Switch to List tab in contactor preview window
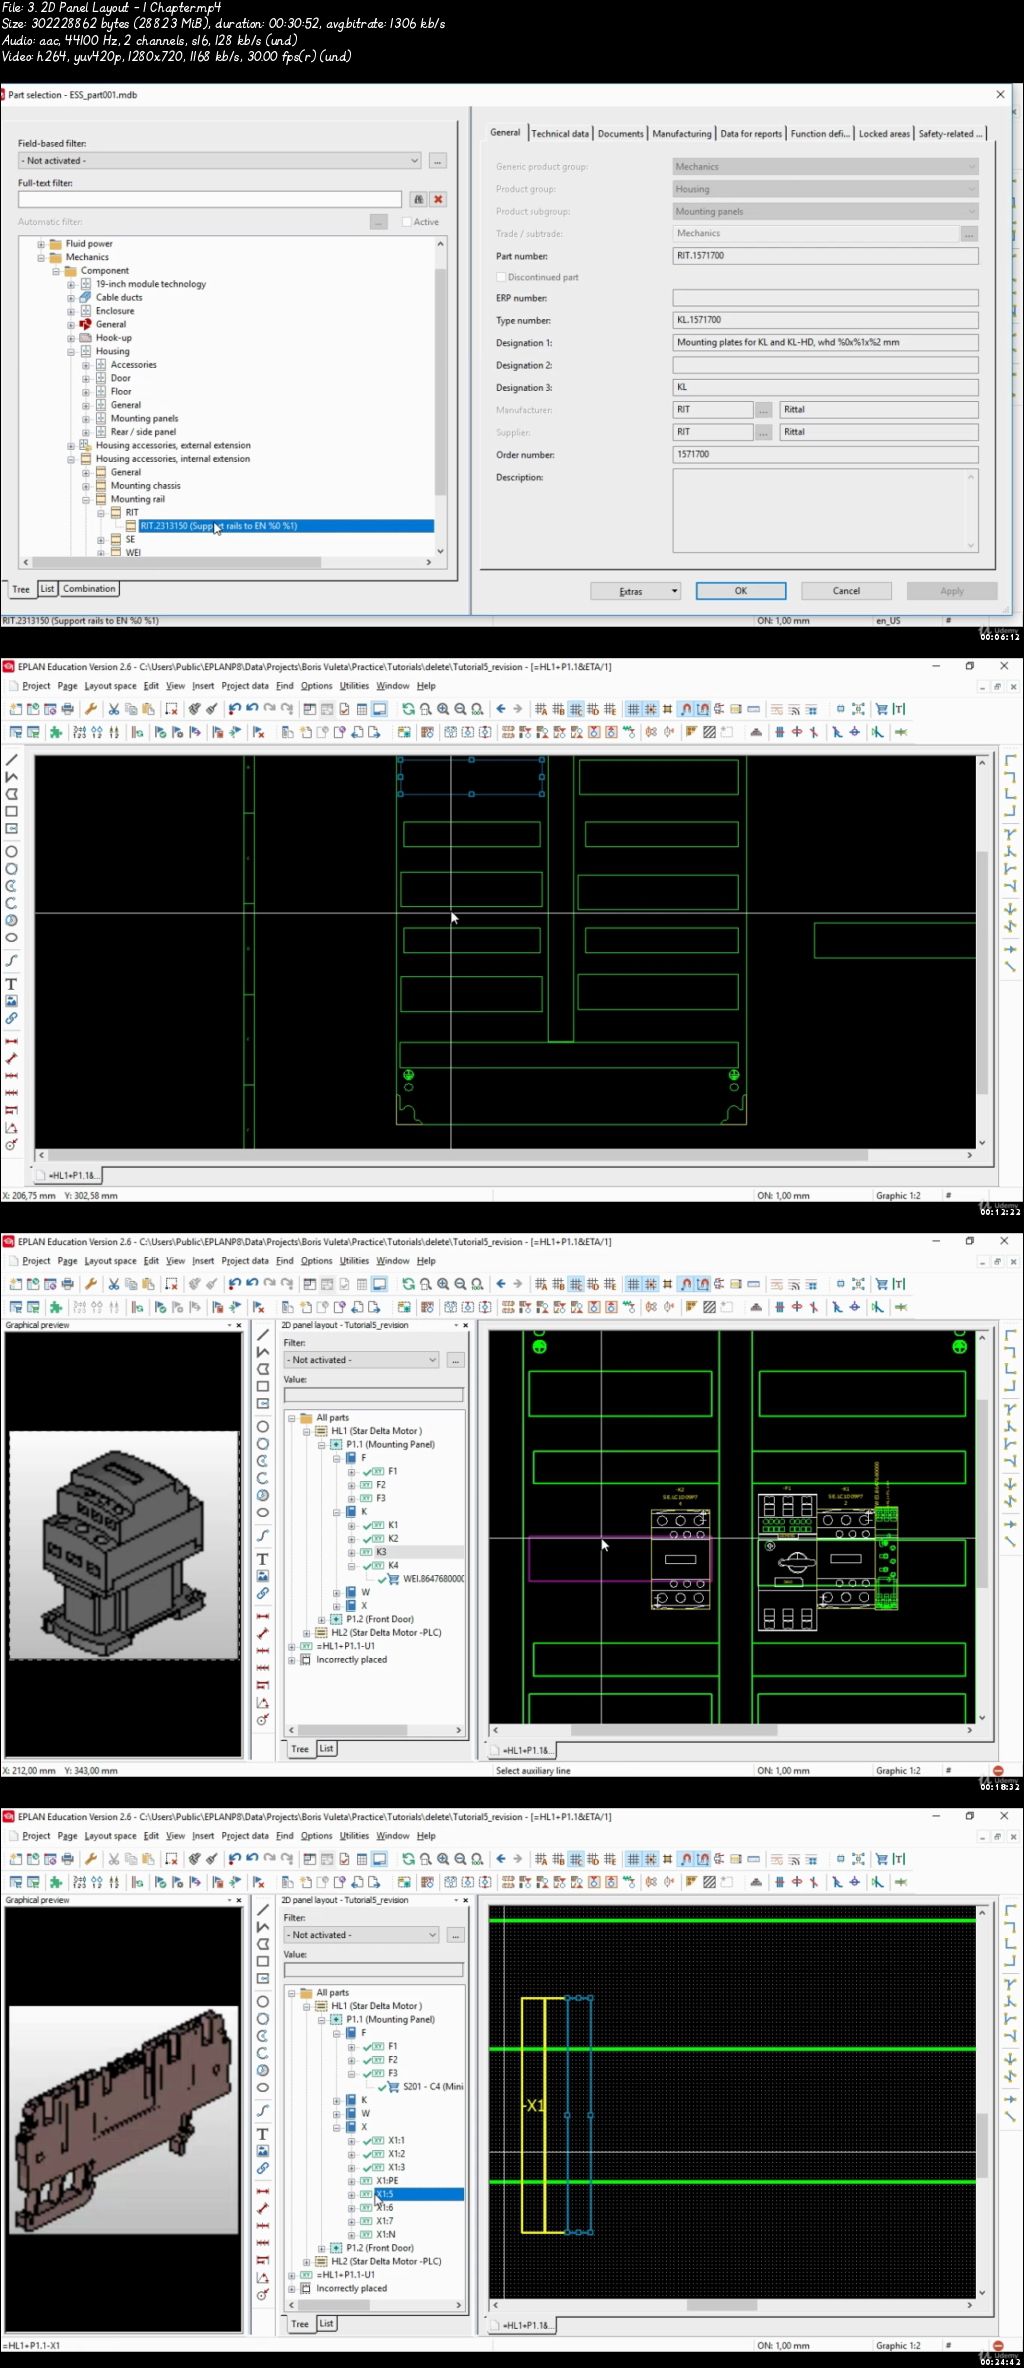Image resolution: width=1024 pixels, height=2368 pixels. [x=326, y=1749]
